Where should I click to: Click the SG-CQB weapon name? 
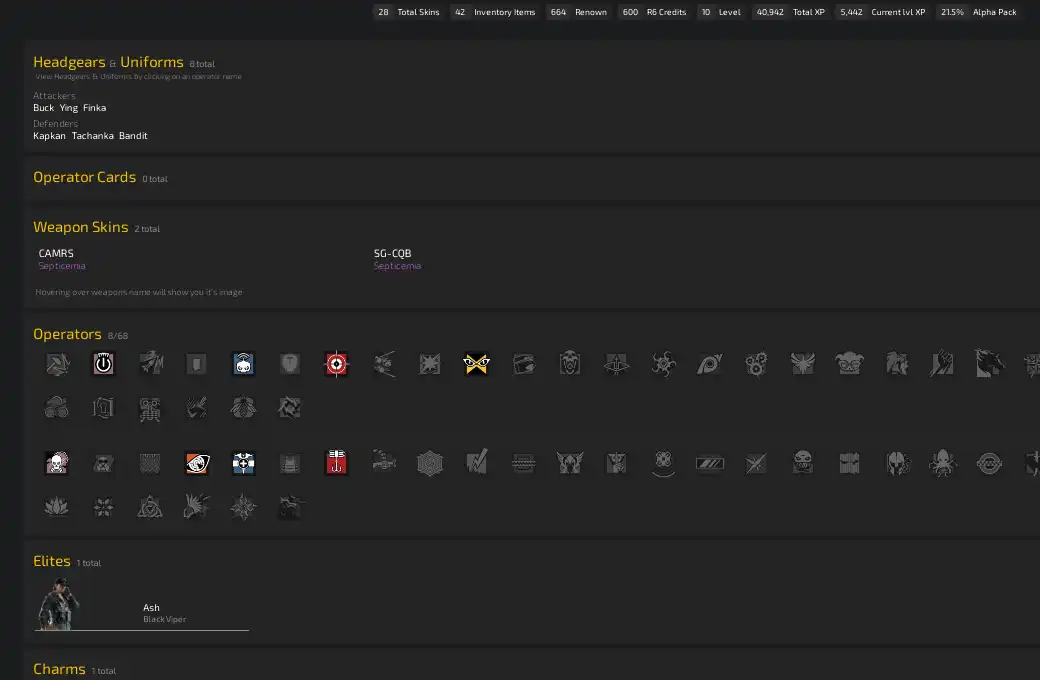coord(393,253)
